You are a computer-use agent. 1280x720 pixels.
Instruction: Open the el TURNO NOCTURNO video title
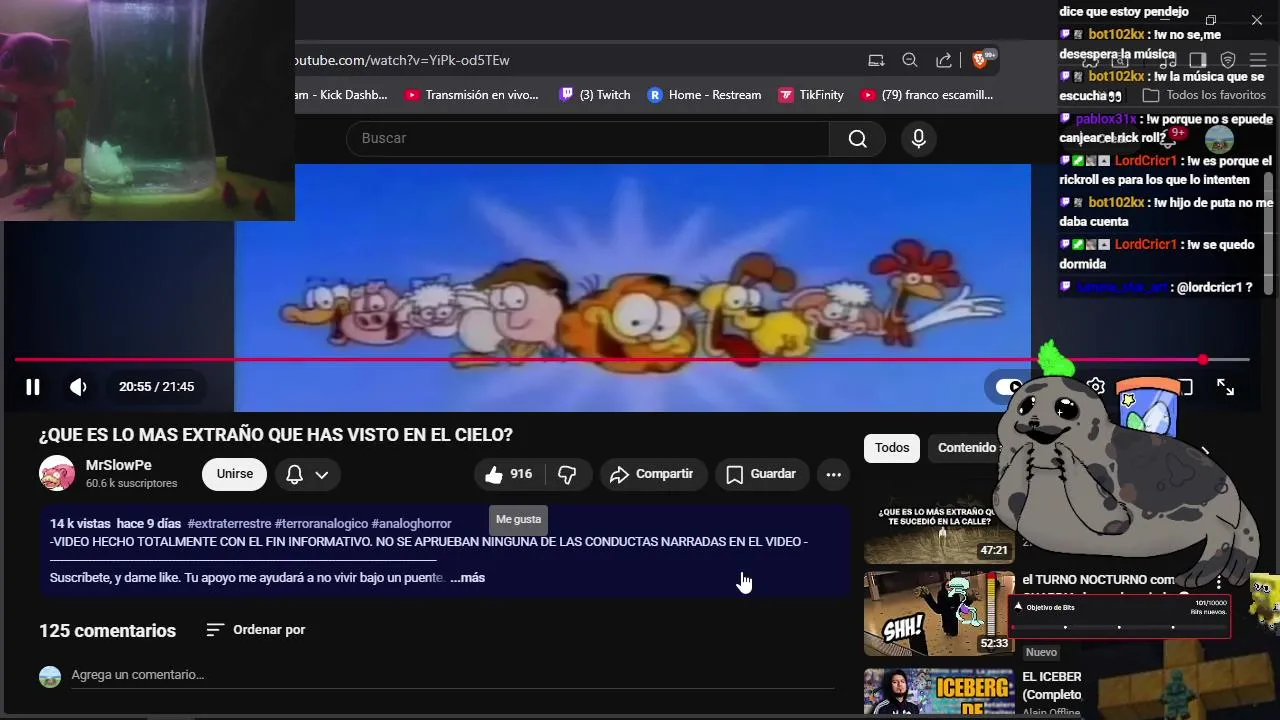[1098, 580]
